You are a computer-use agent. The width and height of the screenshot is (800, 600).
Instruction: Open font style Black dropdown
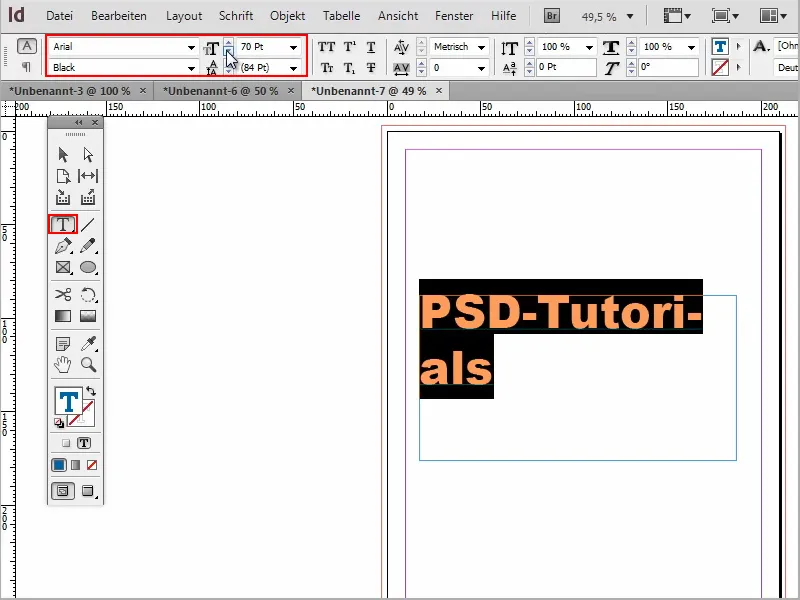191,67
